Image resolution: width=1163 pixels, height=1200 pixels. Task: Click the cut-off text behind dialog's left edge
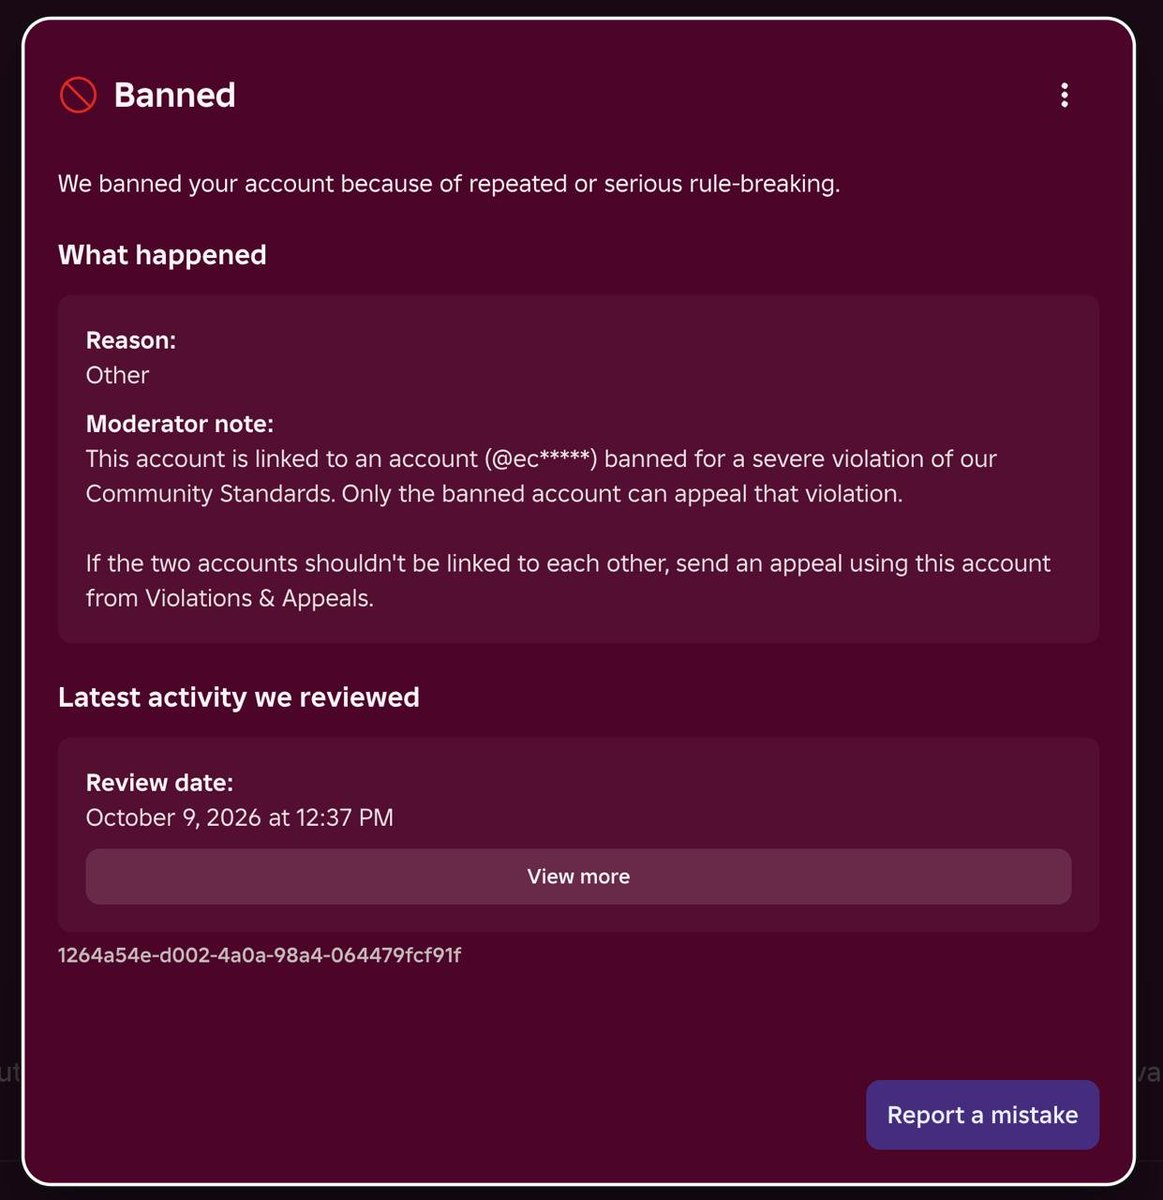10,1073
